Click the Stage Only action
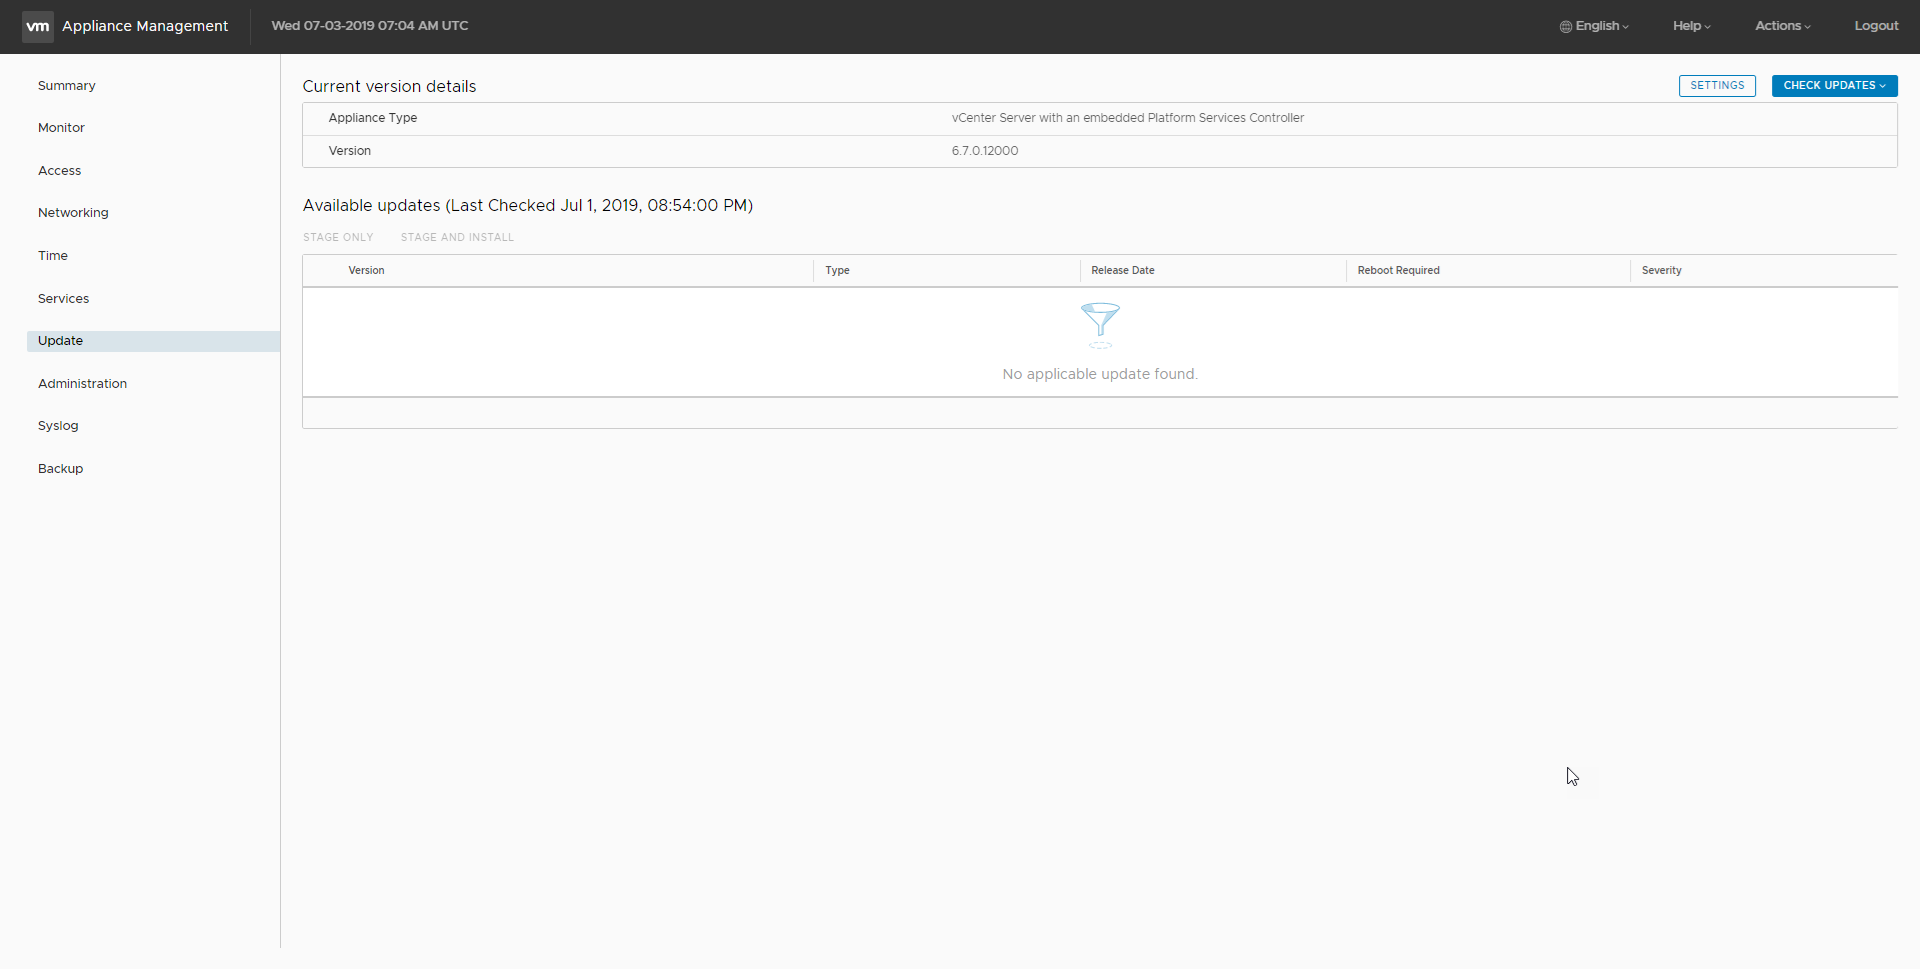Viewport: 1920px width, 969px height. [x=338, y=238]
